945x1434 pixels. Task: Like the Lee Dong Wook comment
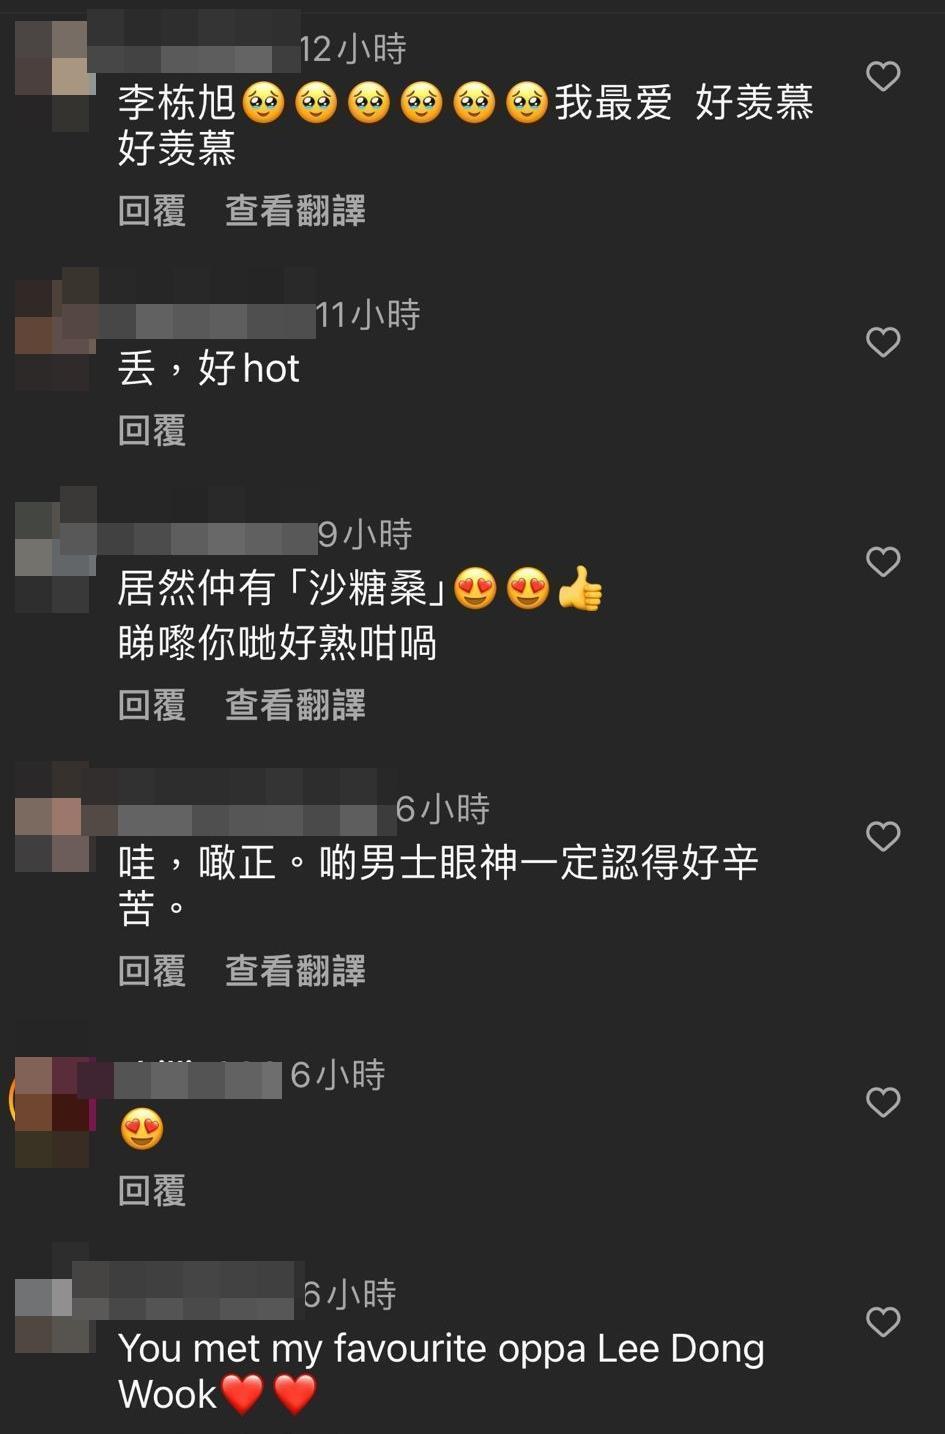click(883, 1322)
